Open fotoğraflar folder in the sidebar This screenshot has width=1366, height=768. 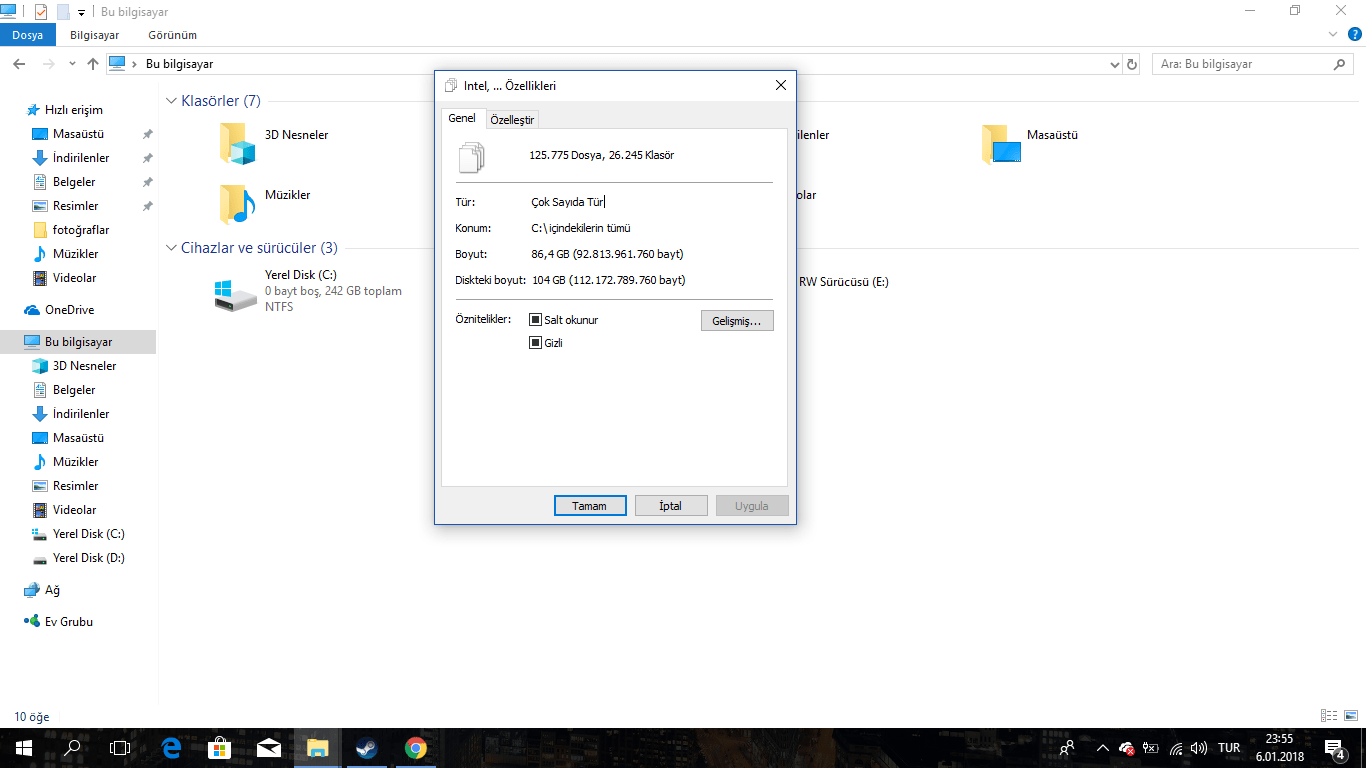click(81, 230)
